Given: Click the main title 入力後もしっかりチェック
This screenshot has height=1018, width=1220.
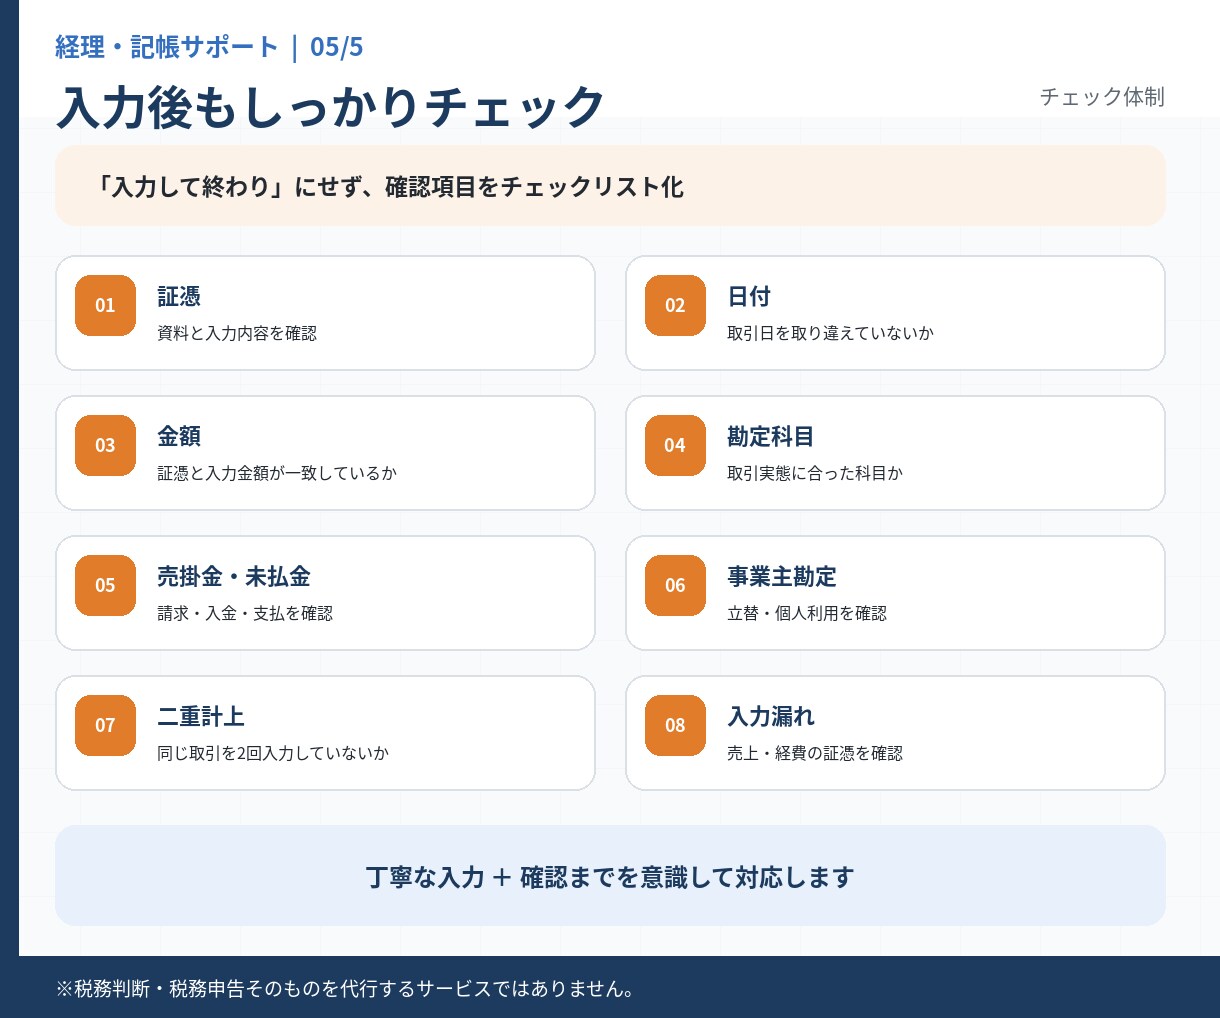Looking at the screenshot, I should click(x=331, y=107).
